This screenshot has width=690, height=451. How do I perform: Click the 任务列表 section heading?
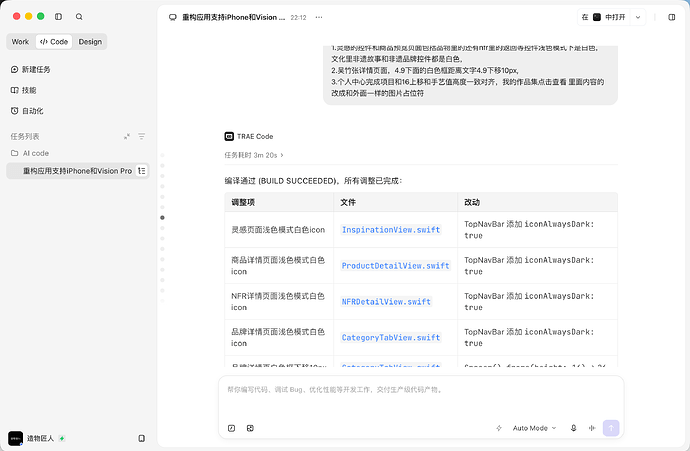tap(25, 136)
